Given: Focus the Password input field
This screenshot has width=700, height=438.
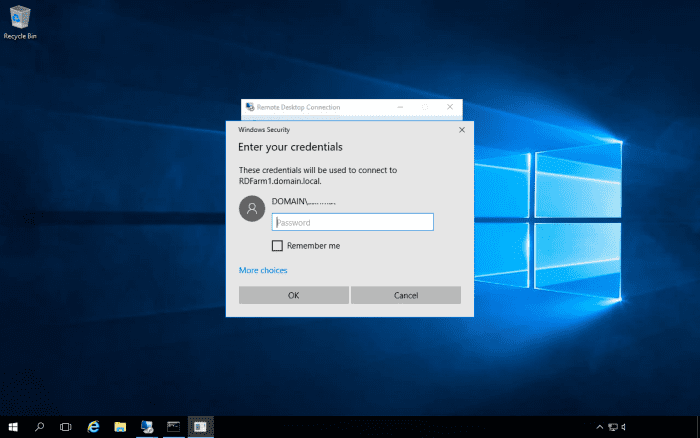Looking at the screenshot, I should coord(353,222).
